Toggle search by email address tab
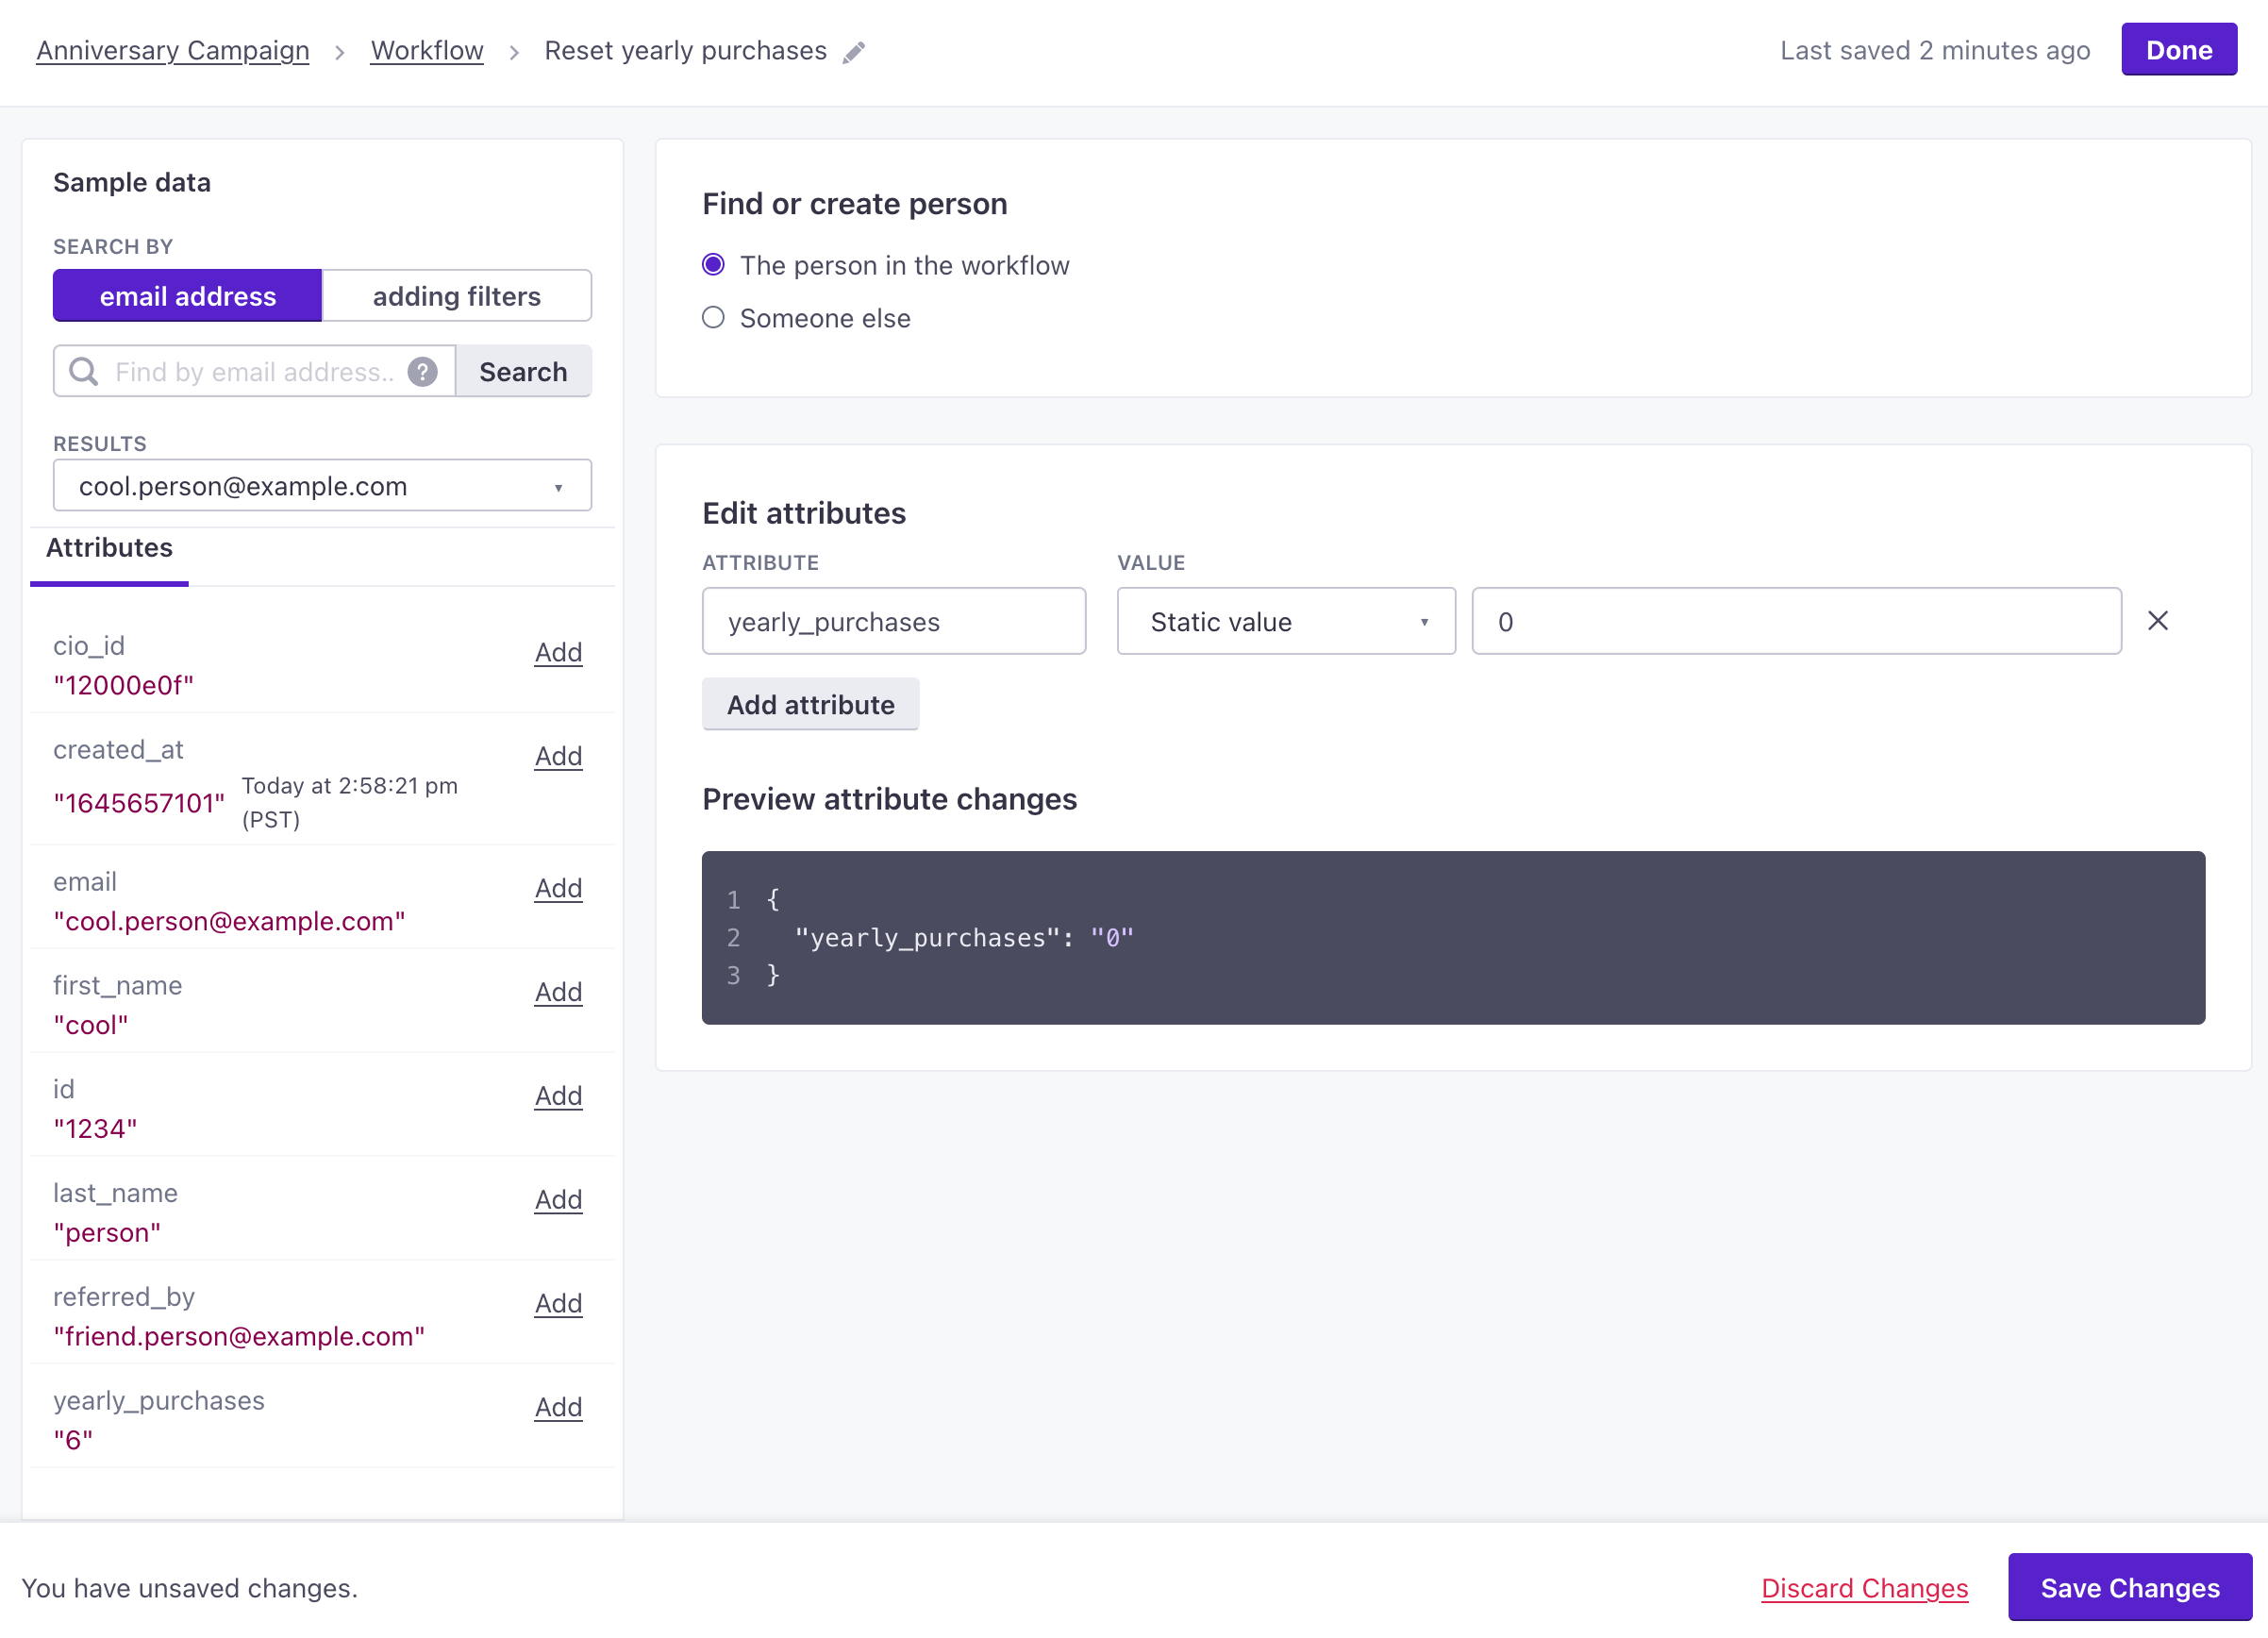The height and width of the screenshot is (1638, 2268). click(x=189, y=296)
